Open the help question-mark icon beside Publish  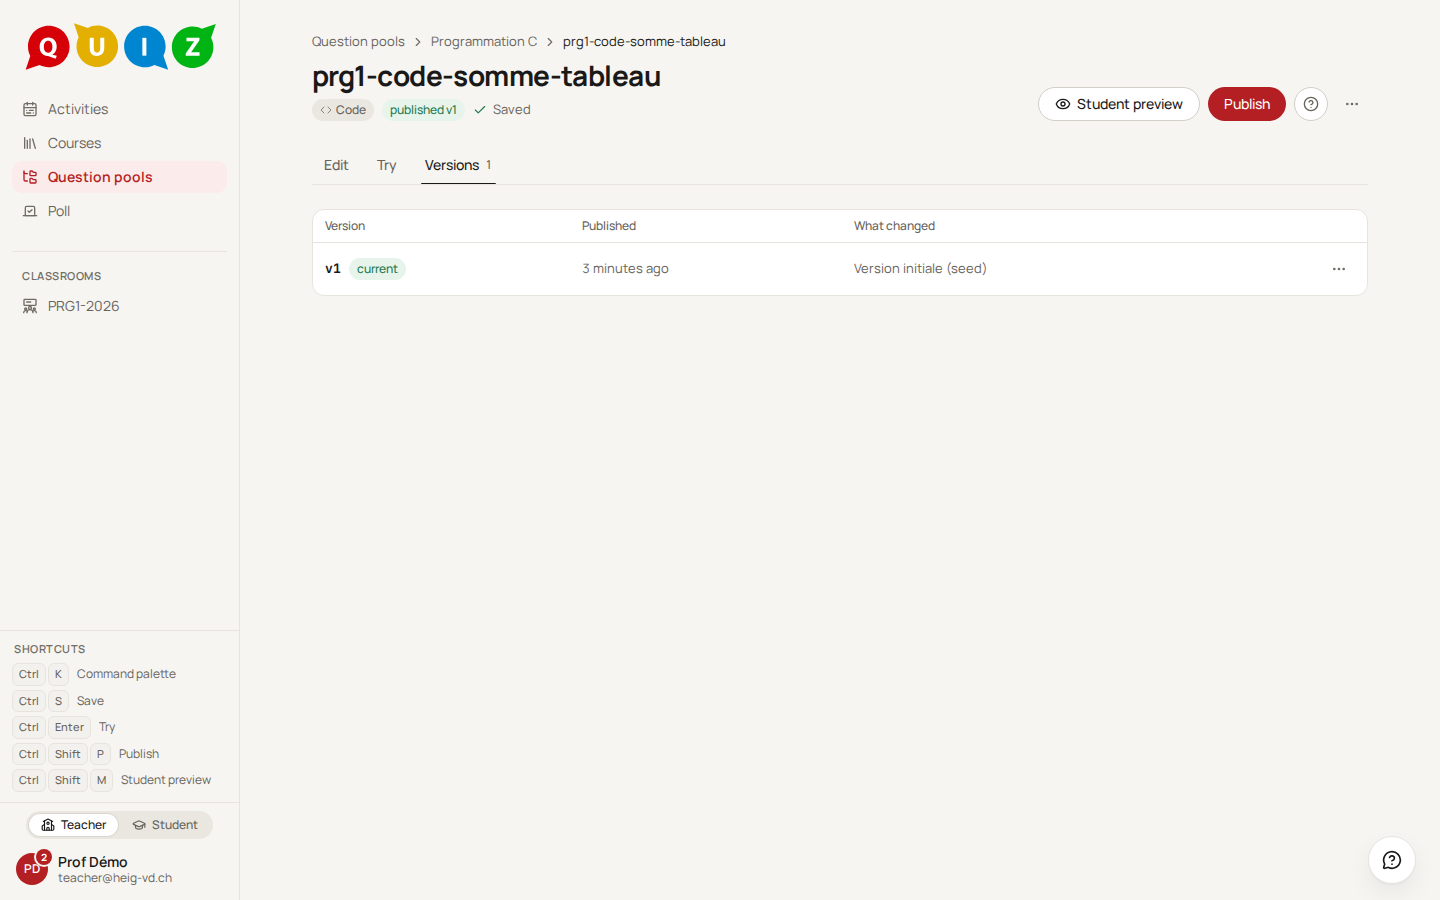(1311, 104)
